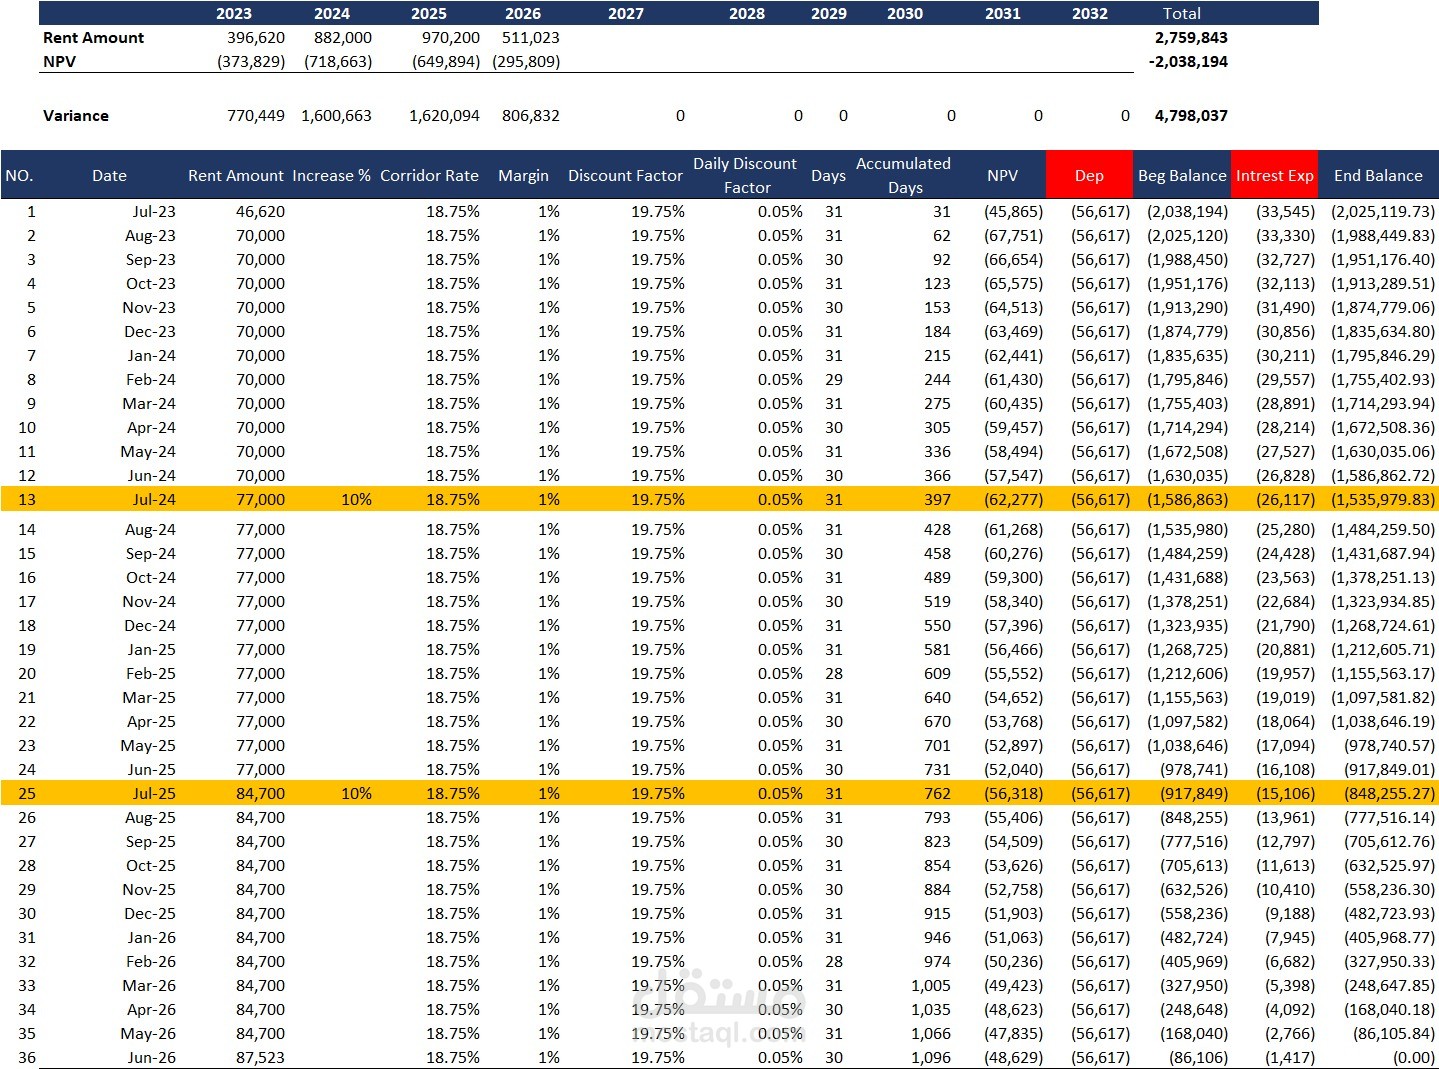
Task: Select the total rent value 2,759,843
Action: point(1191,37)
